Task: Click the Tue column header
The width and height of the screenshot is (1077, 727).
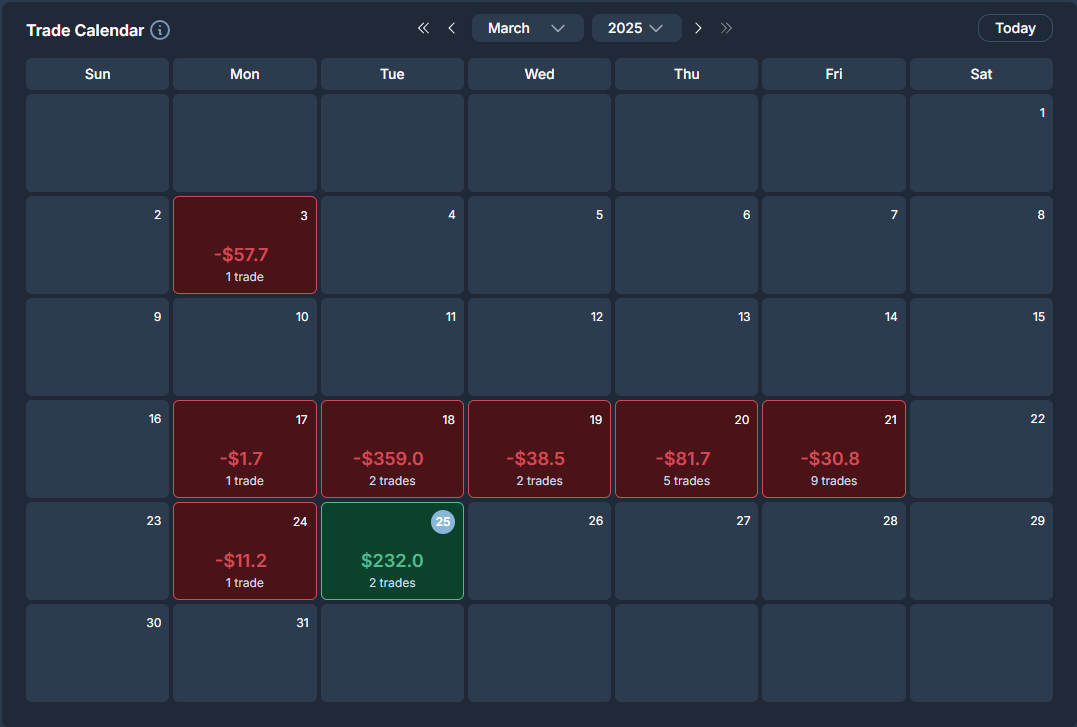Action: pyautogui.click(x=392, y=74)
